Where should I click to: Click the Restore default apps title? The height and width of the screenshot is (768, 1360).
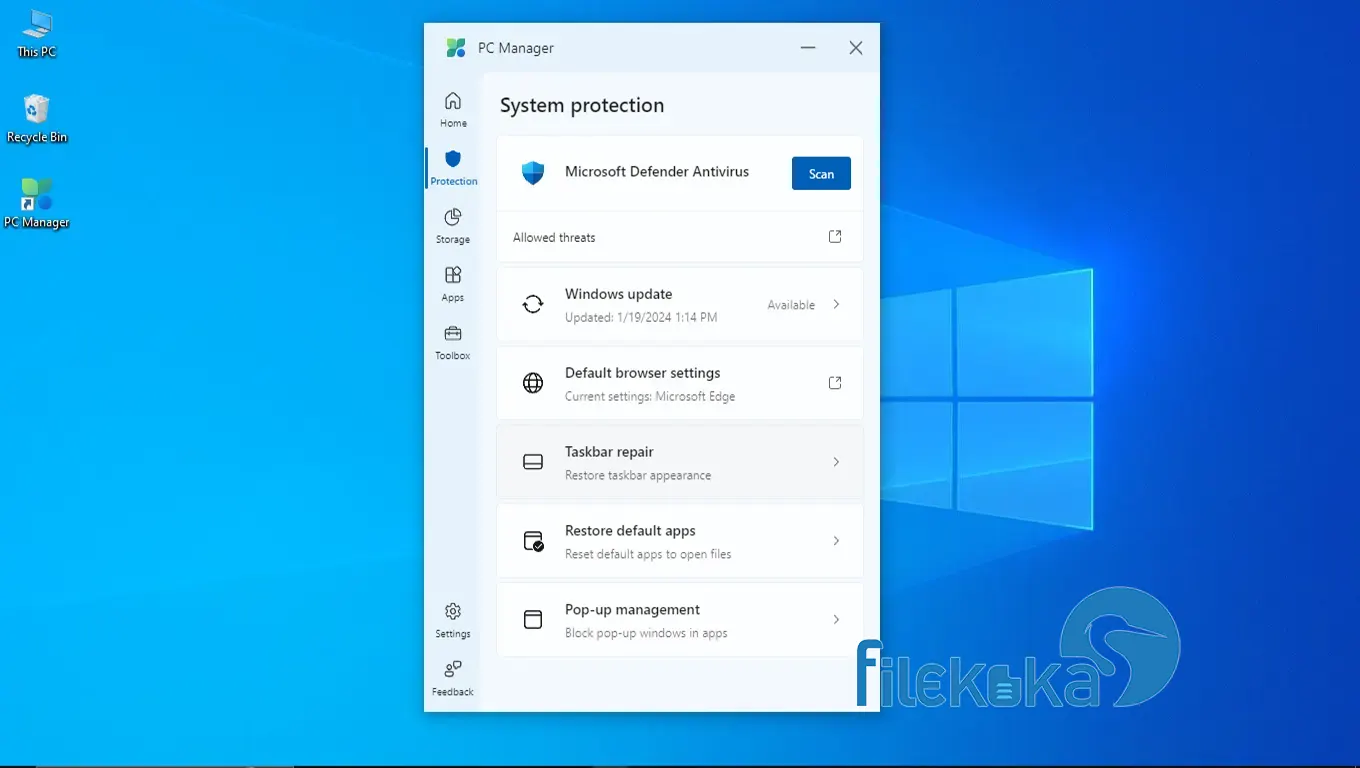point(630,531)
